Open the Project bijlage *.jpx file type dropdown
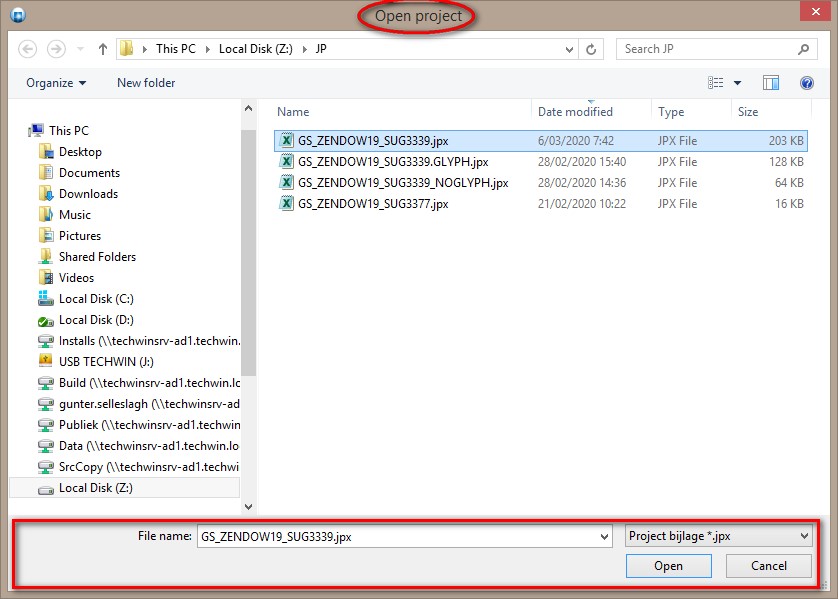Image resolution: width=838 pixels, height=599 pixels. (718, 536)
